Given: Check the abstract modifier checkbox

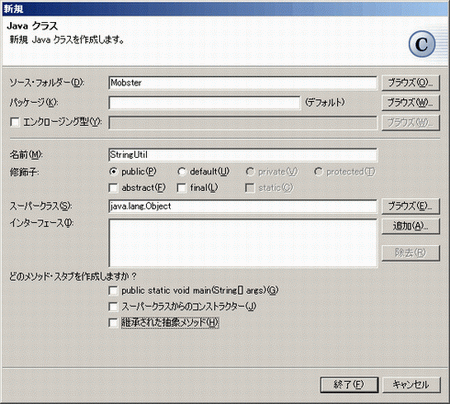Looking at the screenshot, I should (x=113, y=188).
